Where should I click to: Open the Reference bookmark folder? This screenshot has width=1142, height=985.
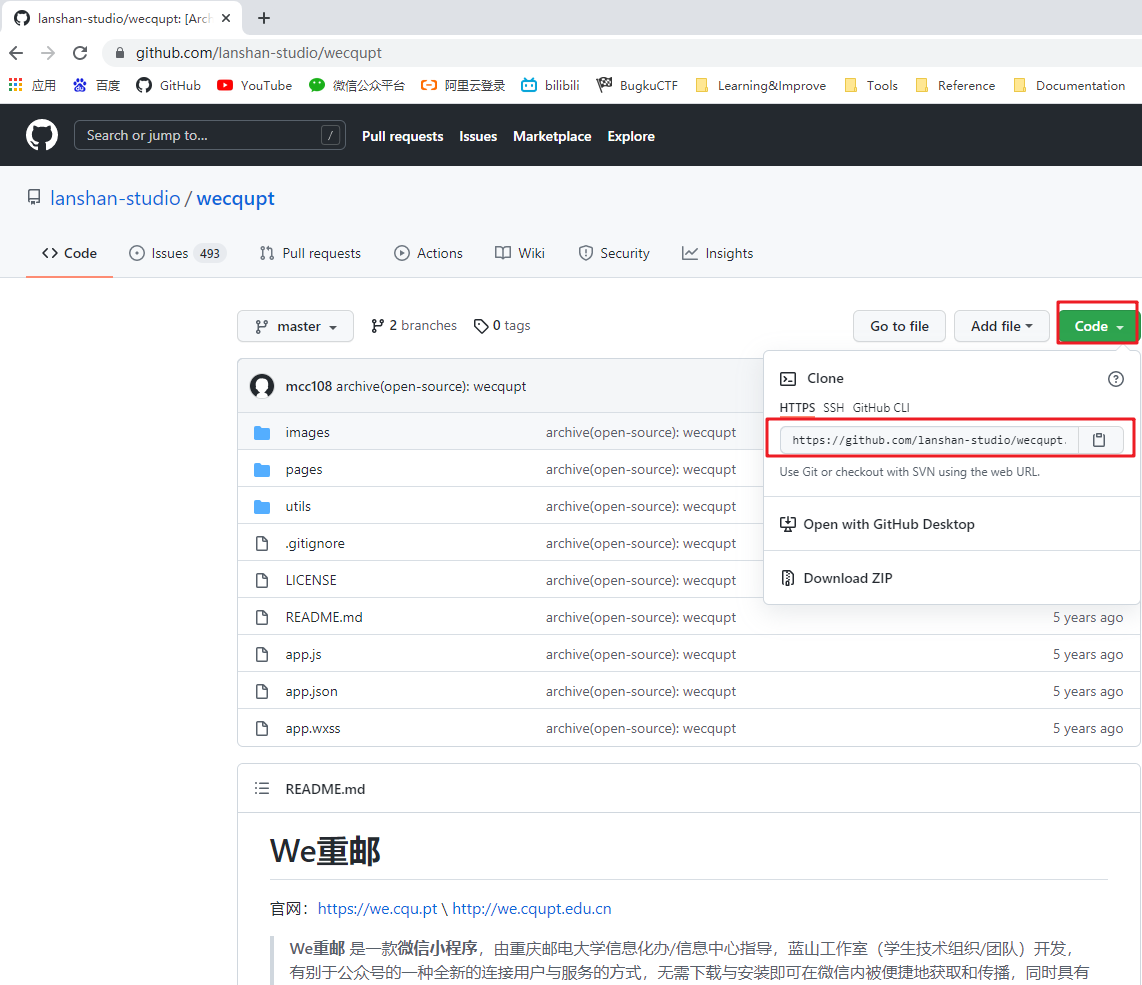tap(955, 85)
